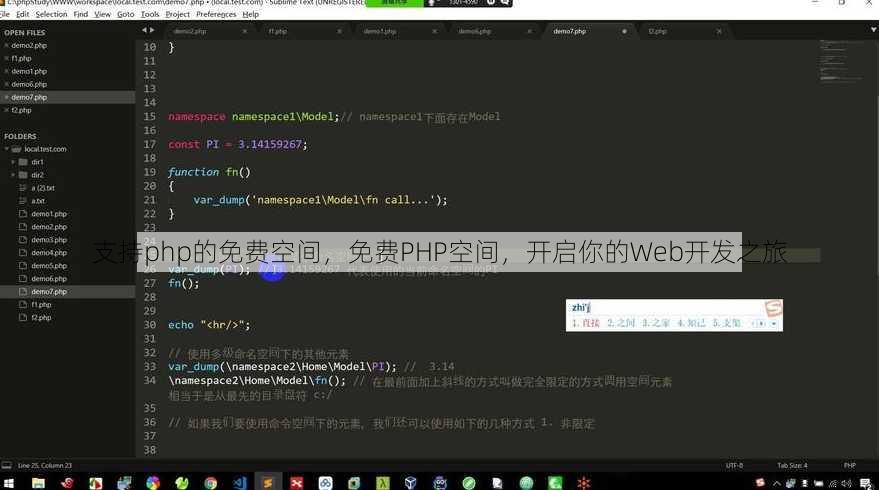The width and height of the screenshot is (879, 490).
Task: Open the Tools menu
Action: (x=150, y=14)
